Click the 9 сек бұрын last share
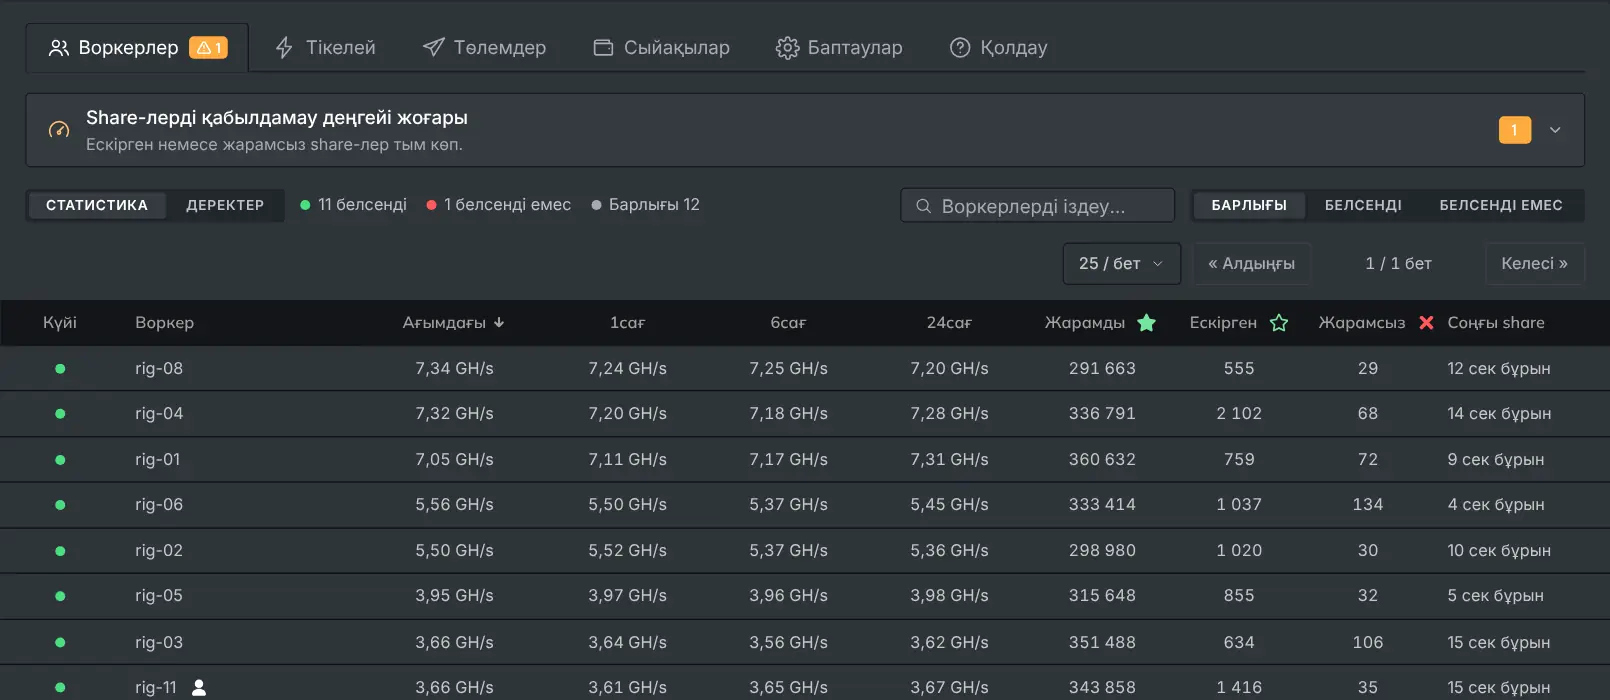The height and width of the screenshot is (700, 1610). tap(1496, 460)
